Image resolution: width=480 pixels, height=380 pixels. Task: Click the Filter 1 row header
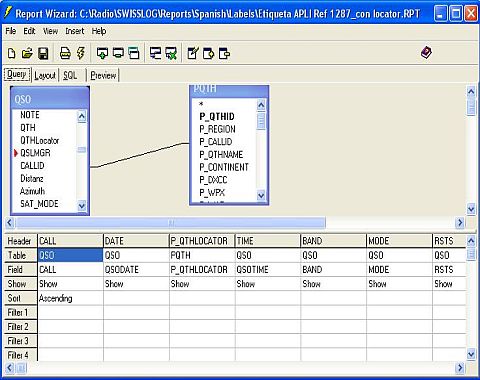point(21,312)
